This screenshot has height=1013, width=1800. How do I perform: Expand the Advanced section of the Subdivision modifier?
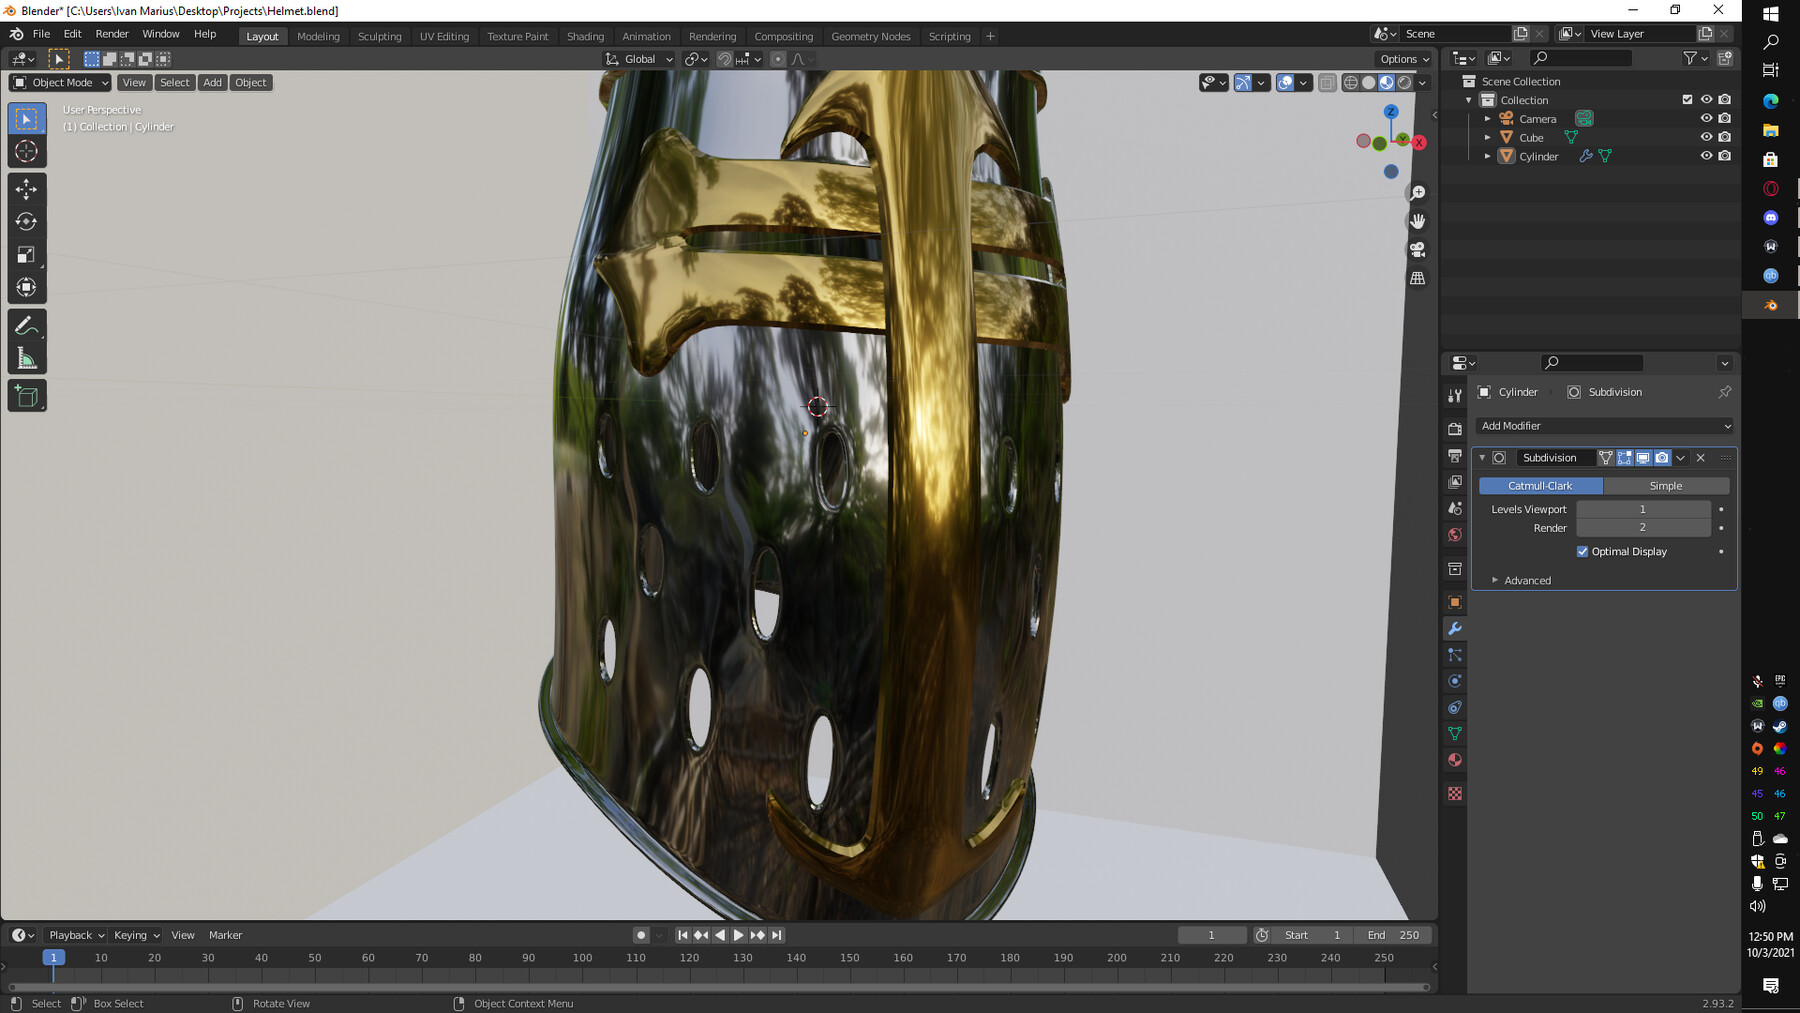pos(1527,580)
